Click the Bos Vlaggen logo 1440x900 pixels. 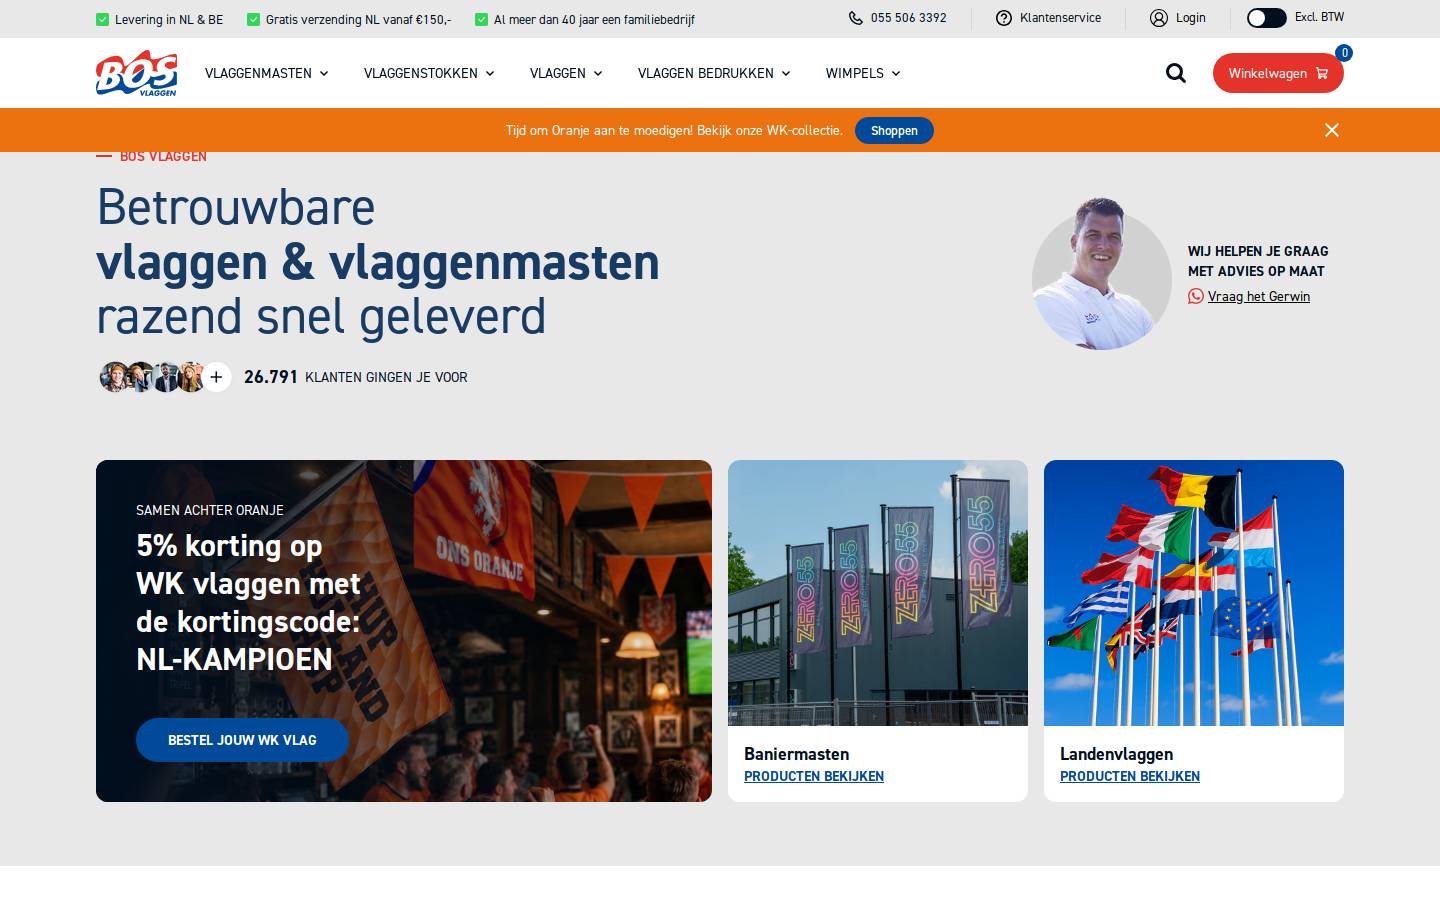[x=136, y=73]
